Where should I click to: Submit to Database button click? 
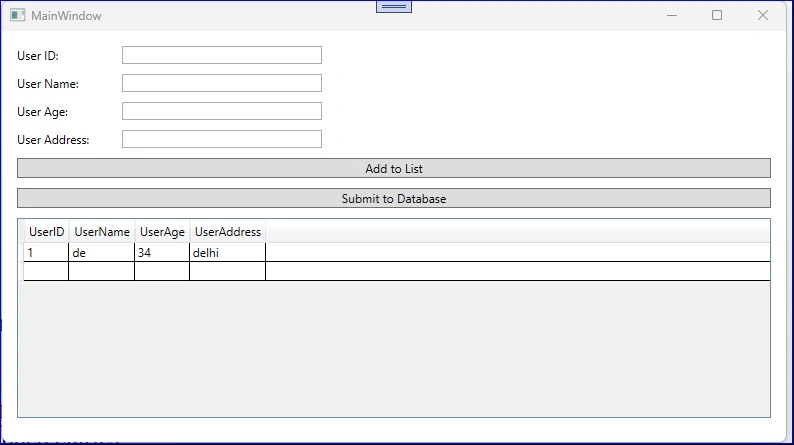(394, 198)
